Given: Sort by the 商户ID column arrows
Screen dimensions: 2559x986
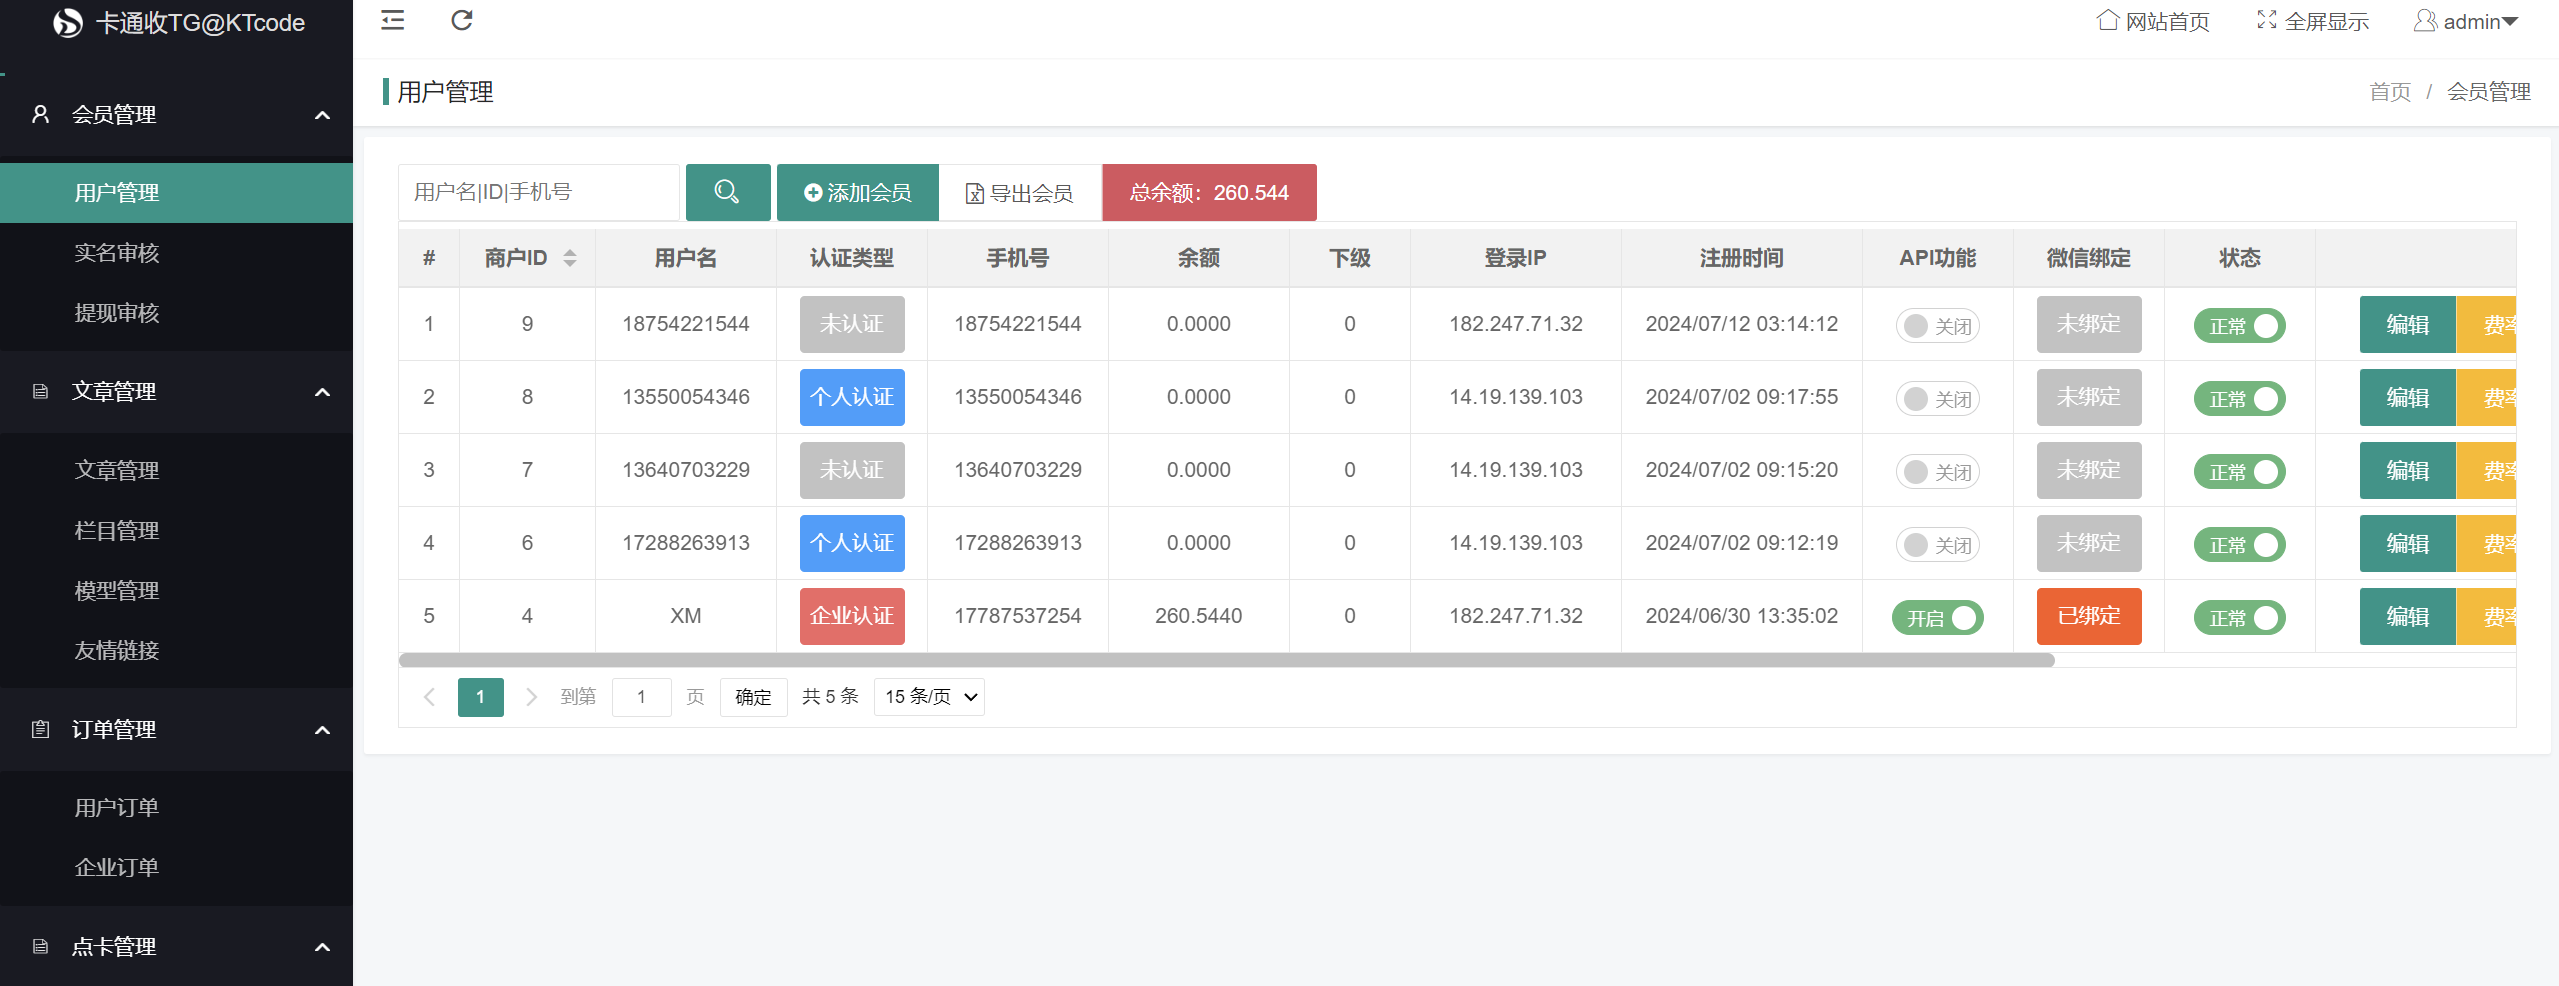Looking at the screenshot, I should (x=570, y=258).
